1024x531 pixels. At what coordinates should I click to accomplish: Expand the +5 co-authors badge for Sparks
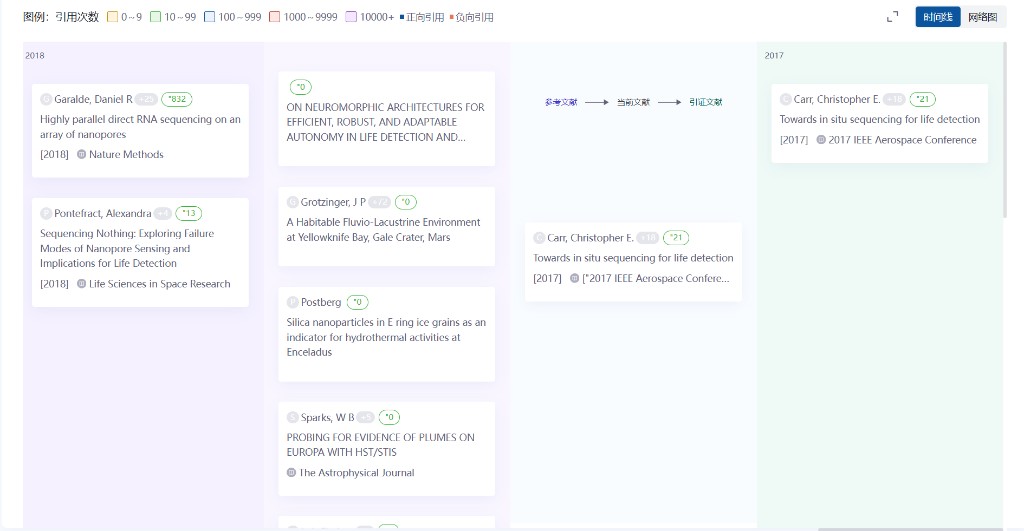[x=366, y=417]
